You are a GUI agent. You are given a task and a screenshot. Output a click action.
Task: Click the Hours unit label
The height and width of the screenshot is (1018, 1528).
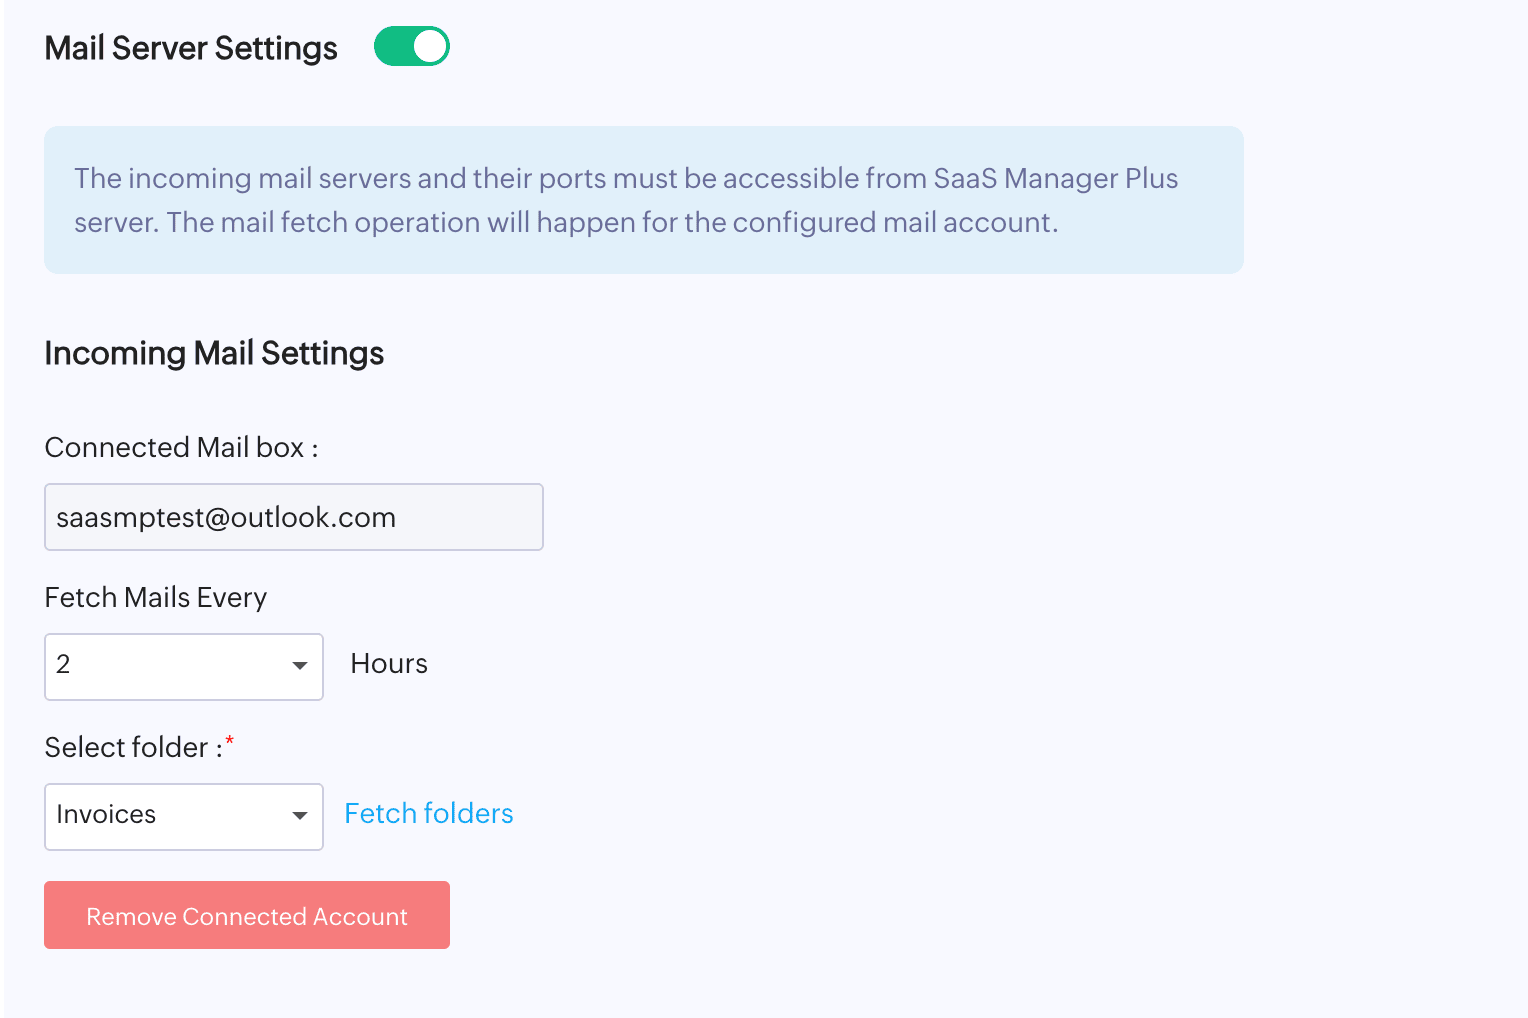(389, 664)
